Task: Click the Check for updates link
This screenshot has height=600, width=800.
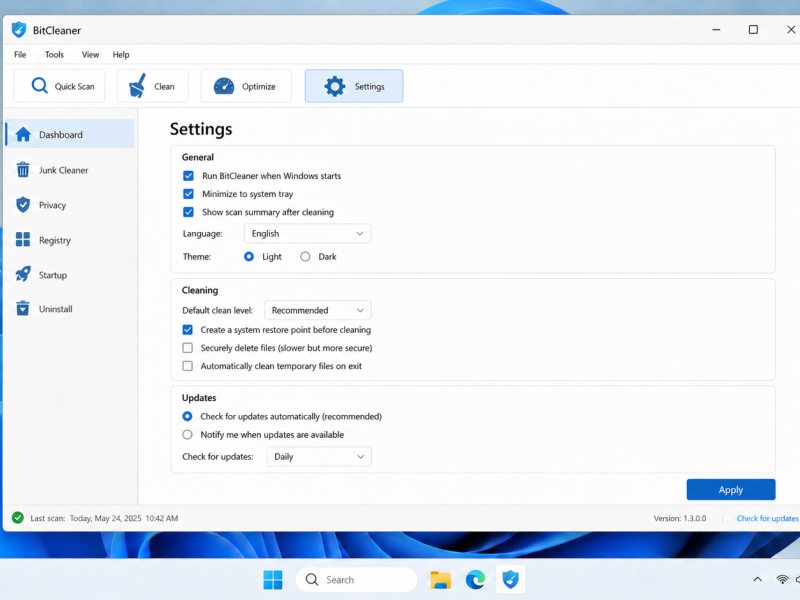Action: [767, 518]
